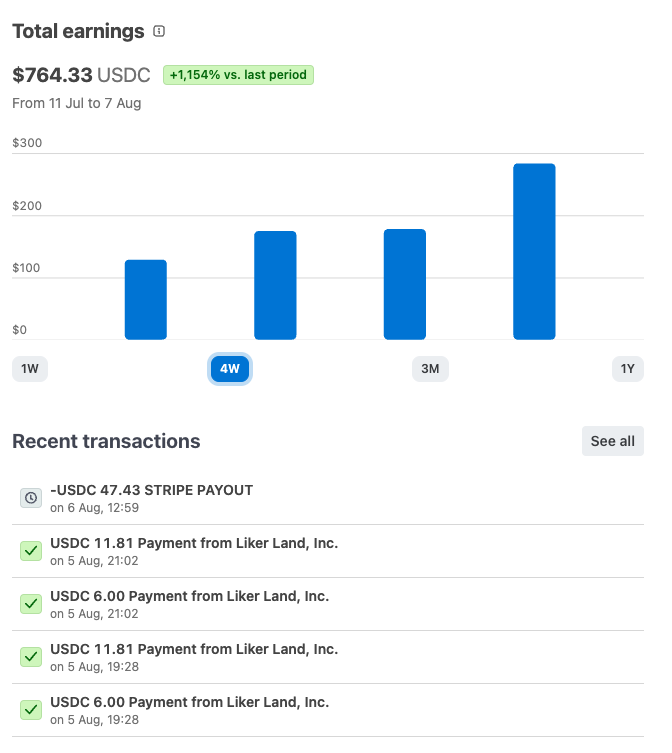The height and width of the screenshot is (753, 672).
Task: Open USDC 6.00 payment from 5 Aug 21:02
Action: coord(328,604)
